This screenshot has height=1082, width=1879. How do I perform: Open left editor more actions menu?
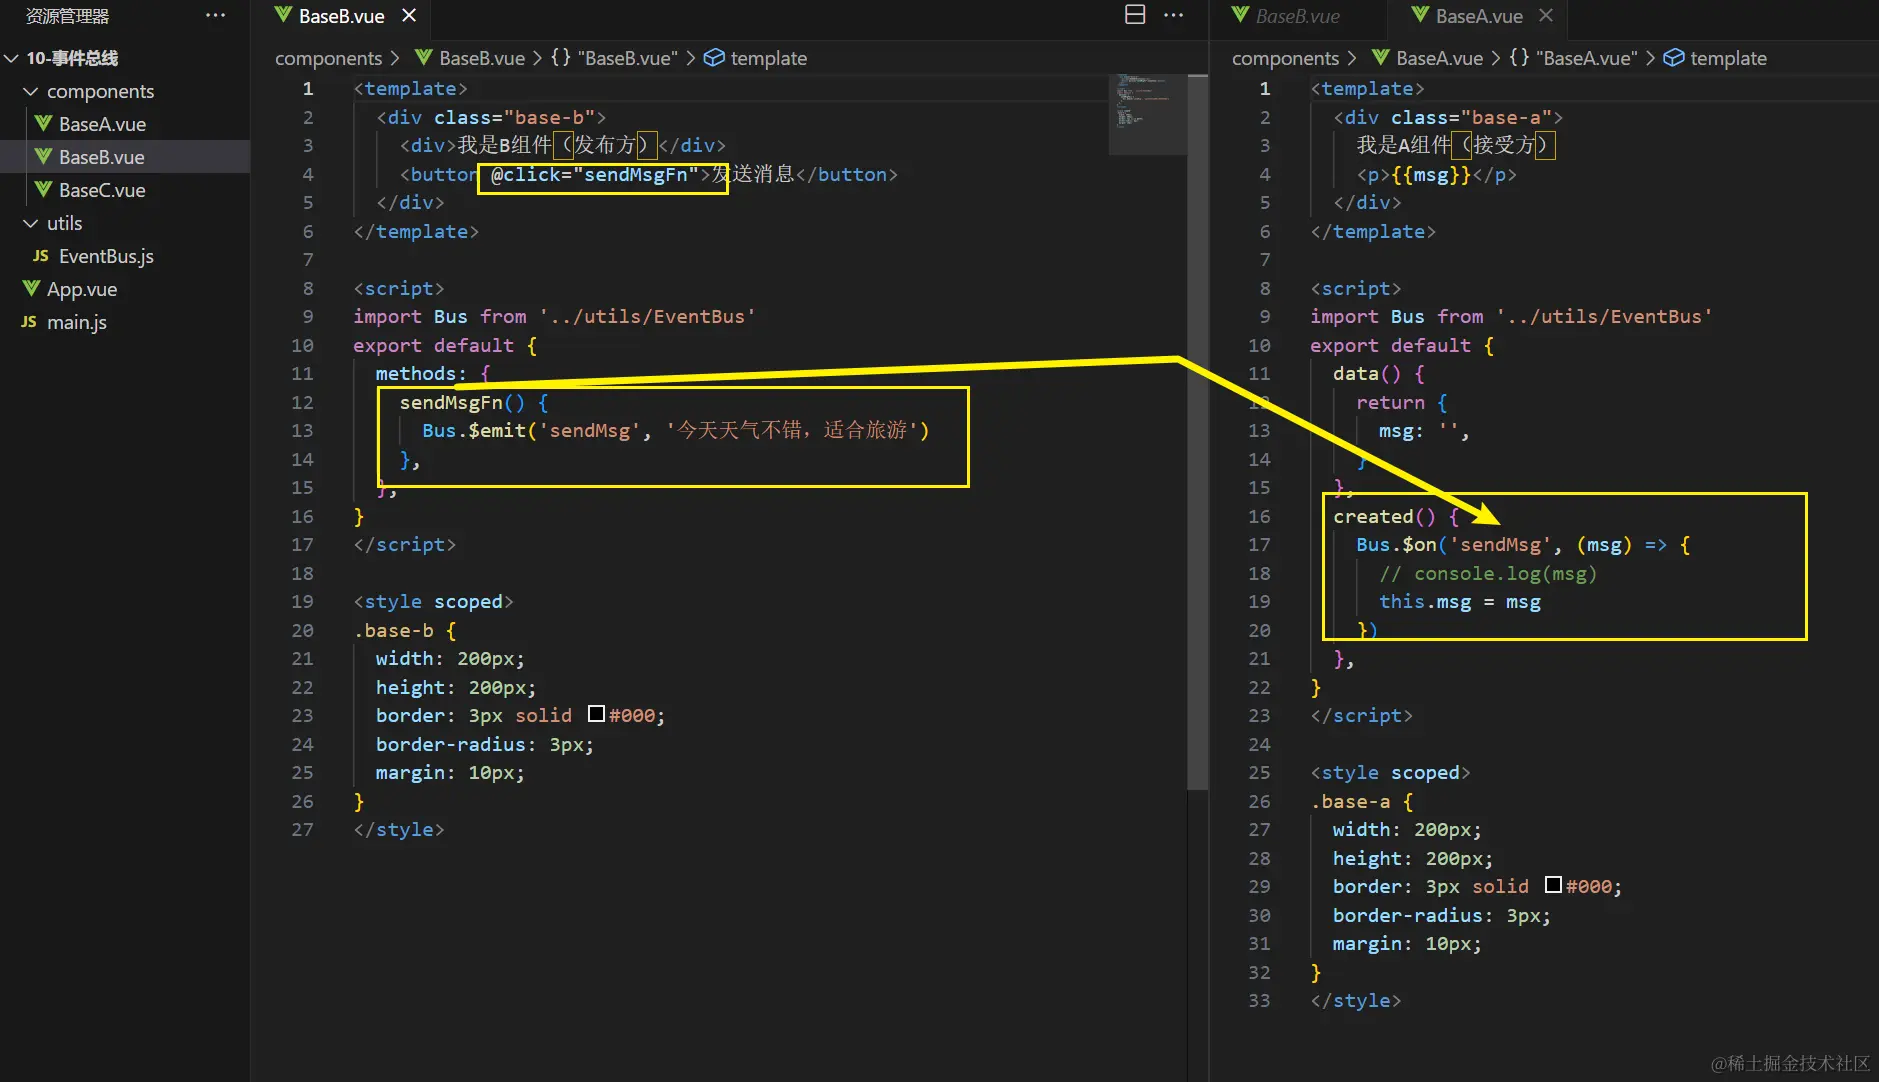click(x=1174, y=14)
